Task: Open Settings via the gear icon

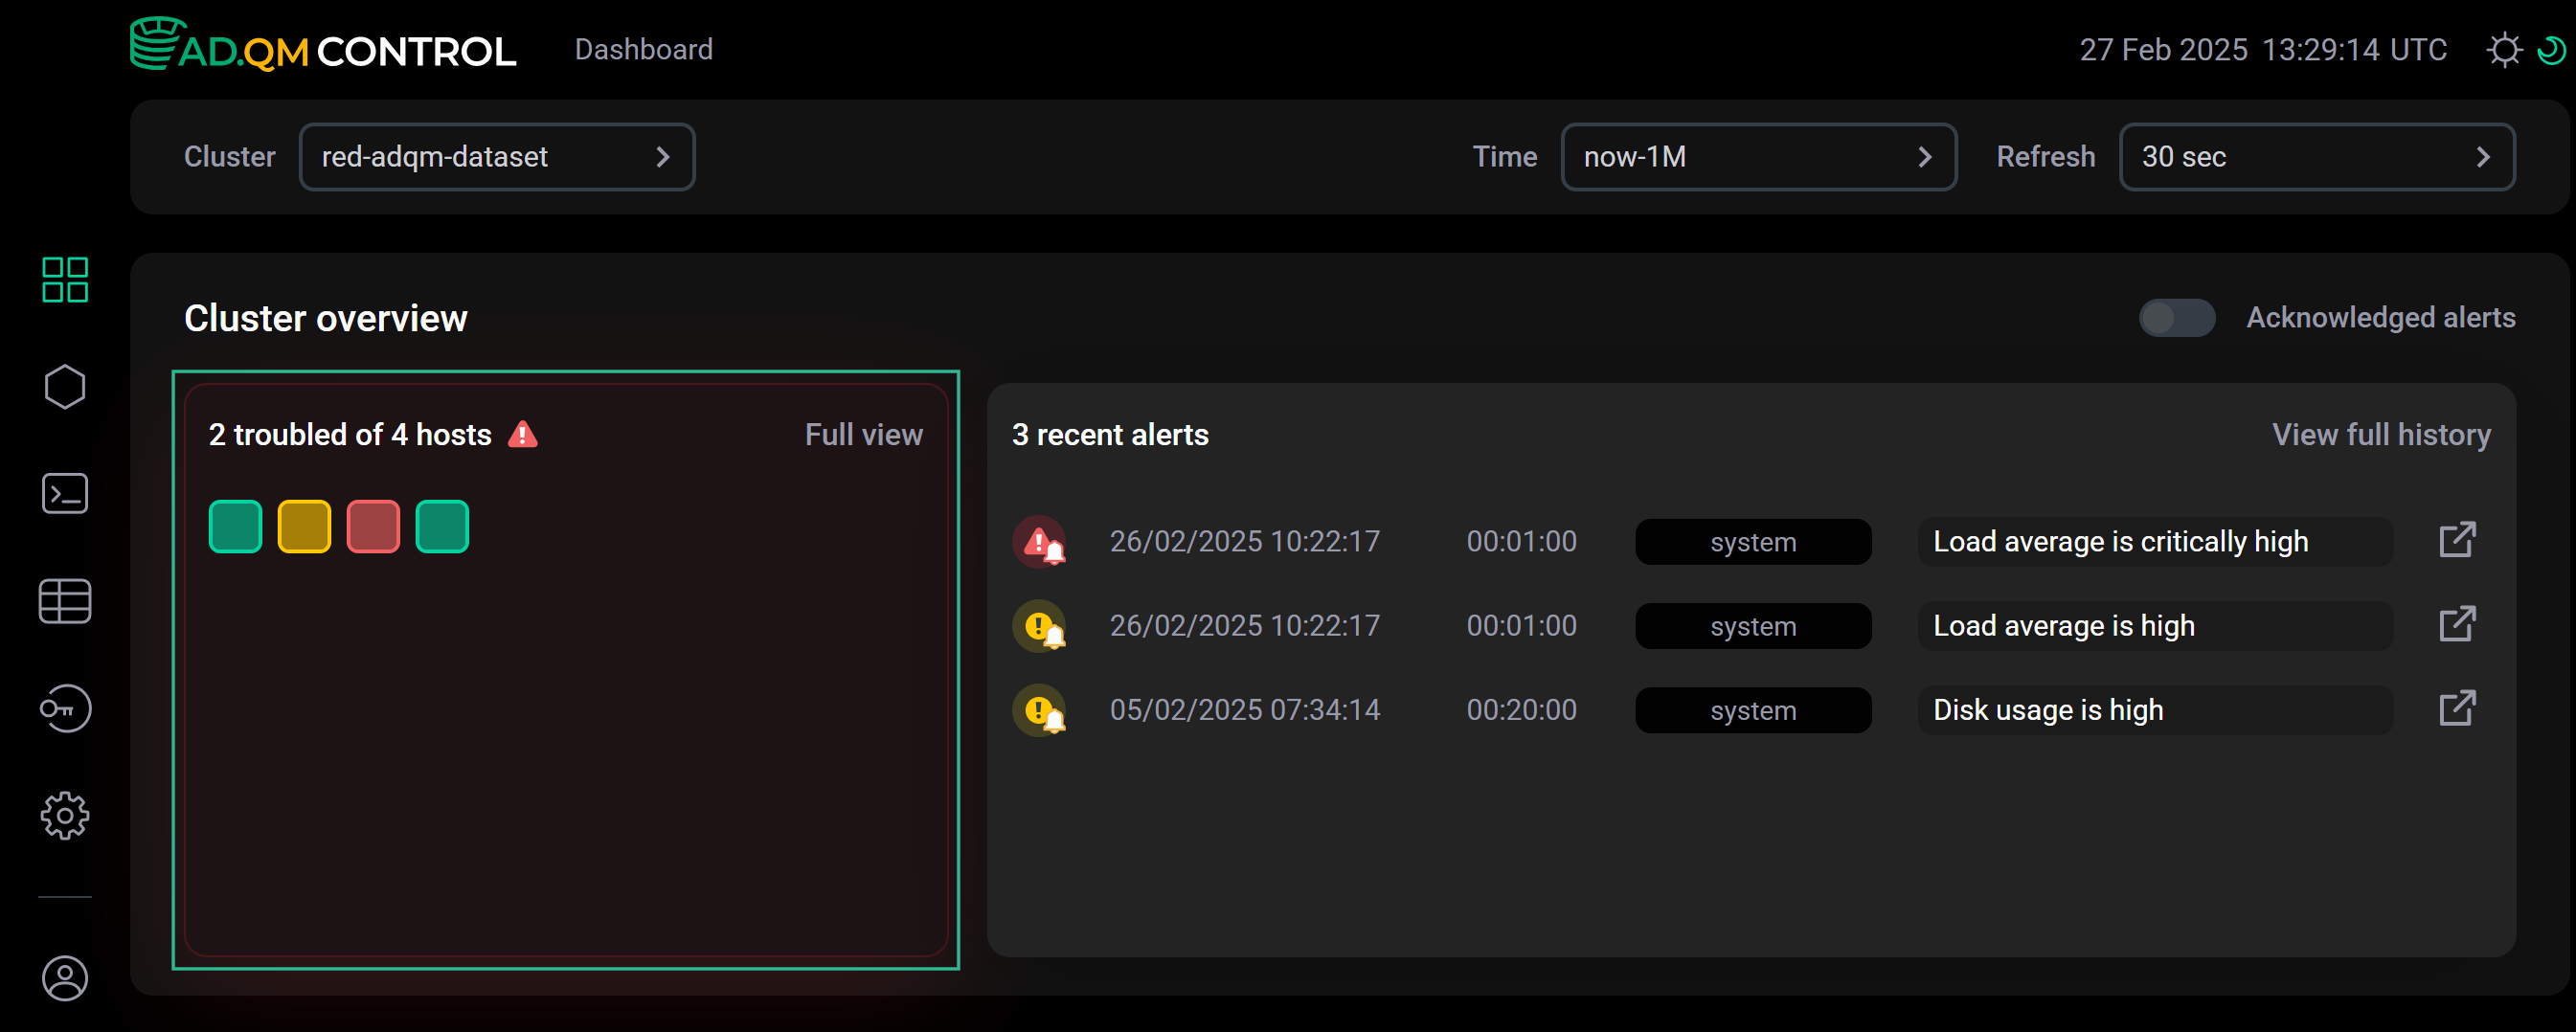Action: 65,815
